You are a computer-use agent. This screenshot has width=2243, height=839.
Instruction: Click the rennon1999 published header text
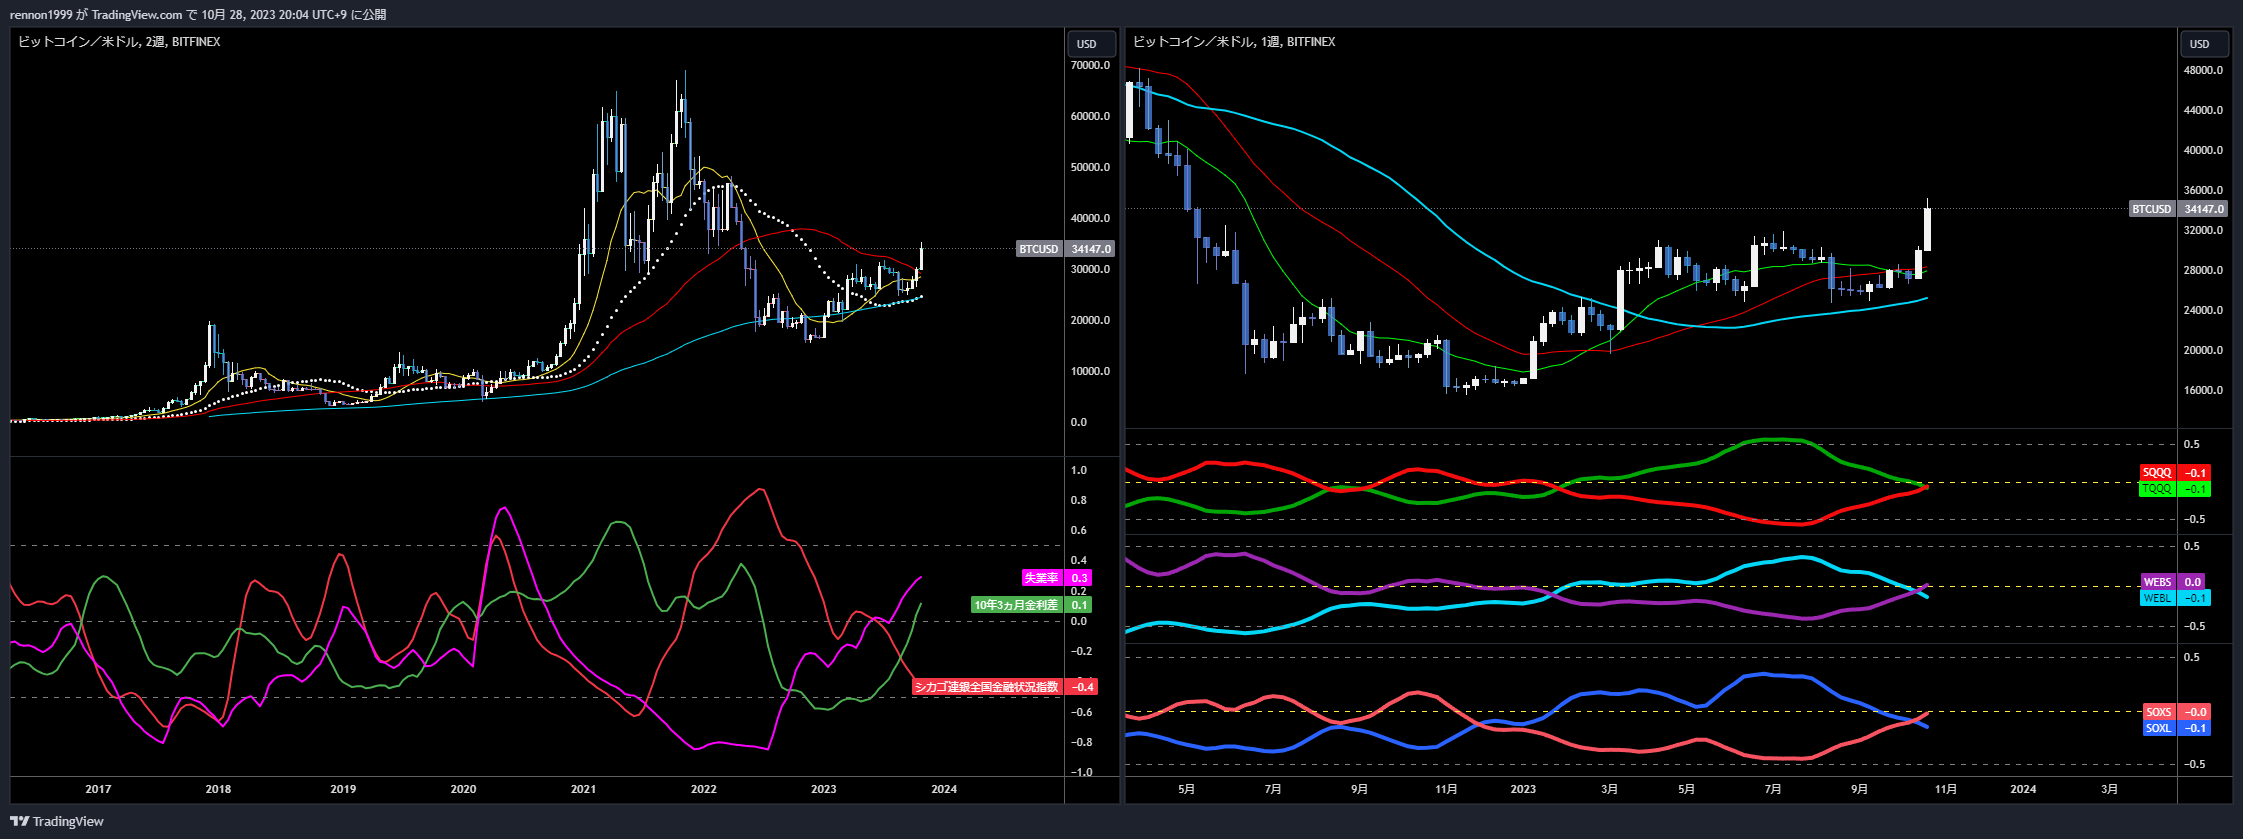coord(198,14)
